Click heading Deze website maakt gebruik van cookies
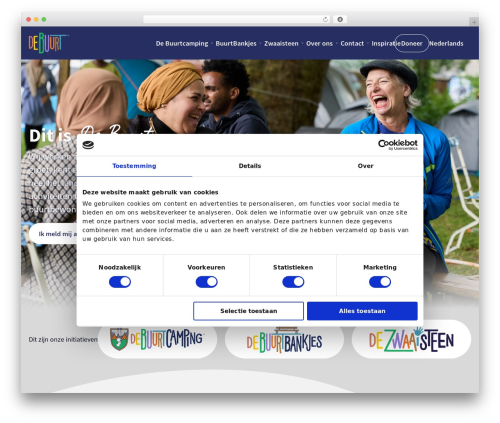The image size is (500, 423). (150, 192)
